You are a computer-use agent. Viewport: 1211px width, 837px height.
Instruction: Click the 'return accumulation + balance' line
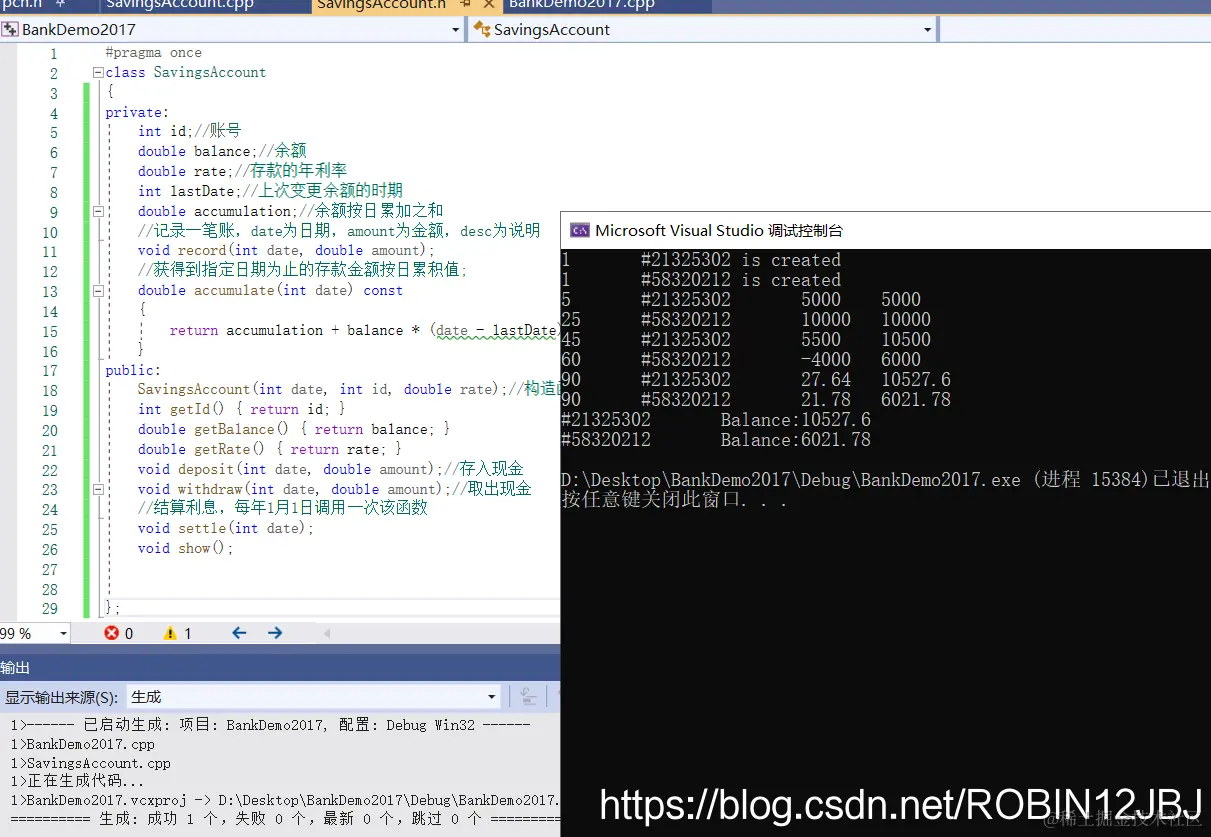point(363,331)
